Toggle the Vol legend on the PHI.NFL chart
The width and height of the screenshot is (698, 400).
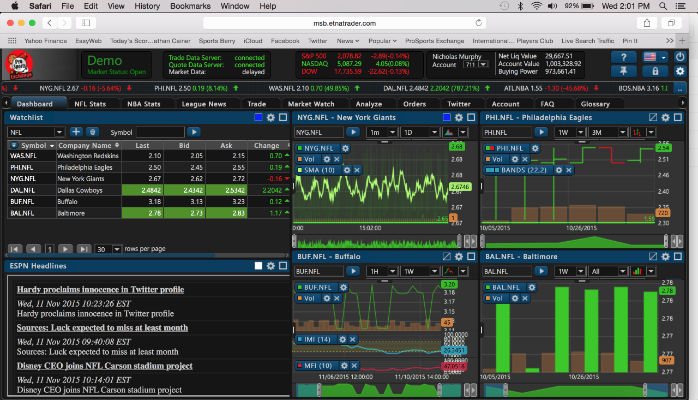point(488,159)
